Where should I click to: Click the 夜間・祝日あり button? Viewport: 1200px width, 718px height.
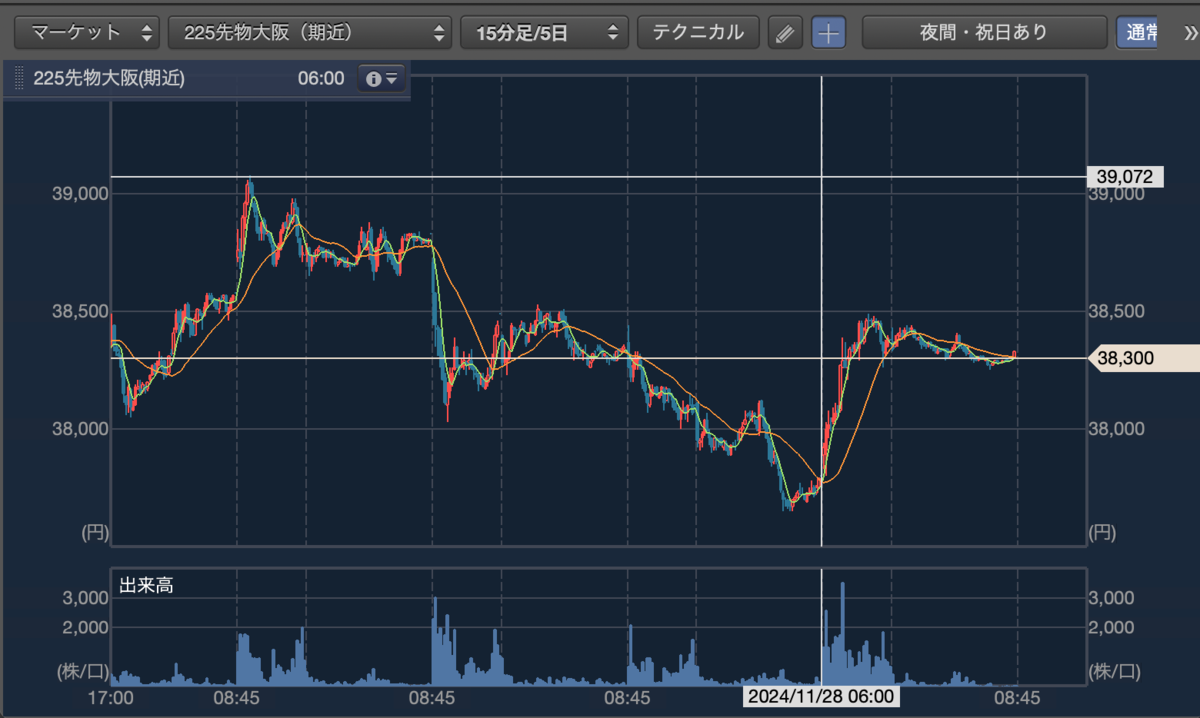(984, 32)
